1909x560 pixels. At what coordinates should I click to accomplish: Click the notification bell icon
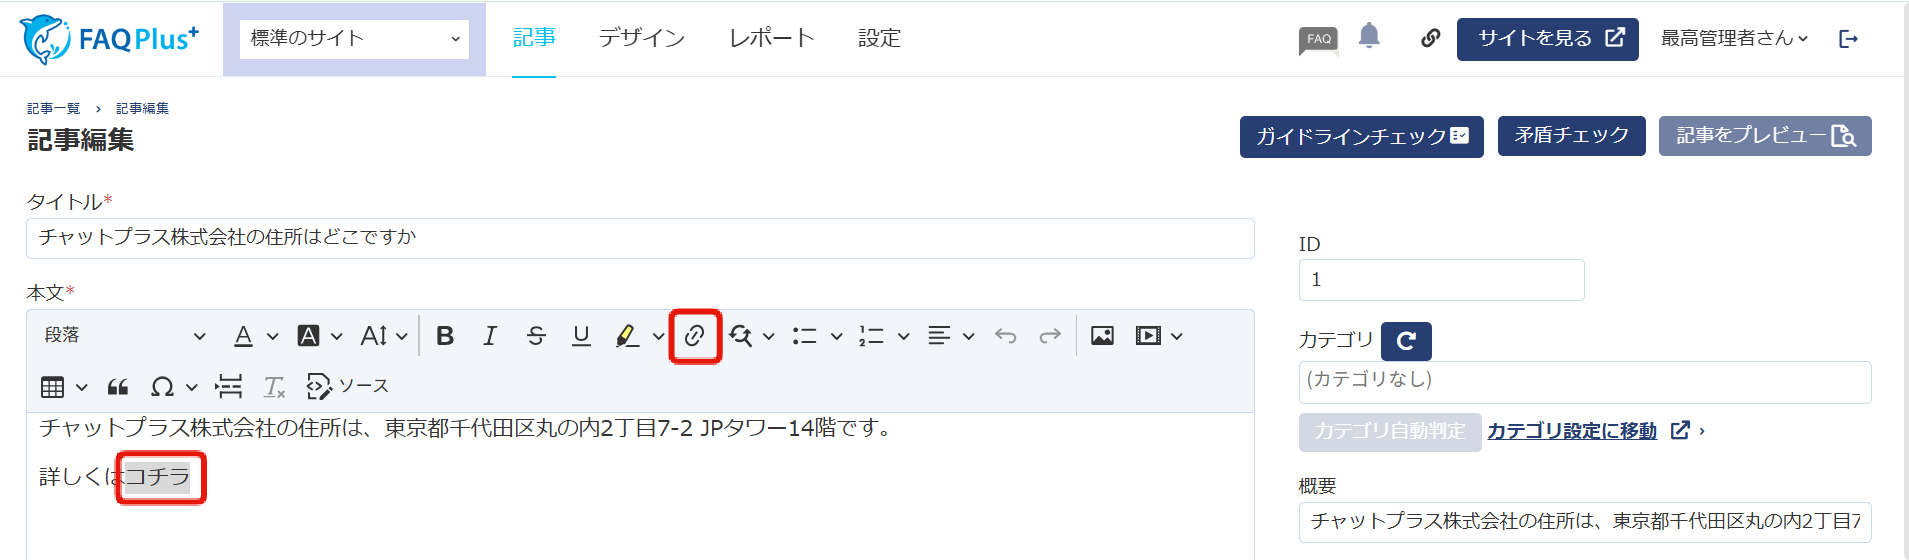[1369, 37]
